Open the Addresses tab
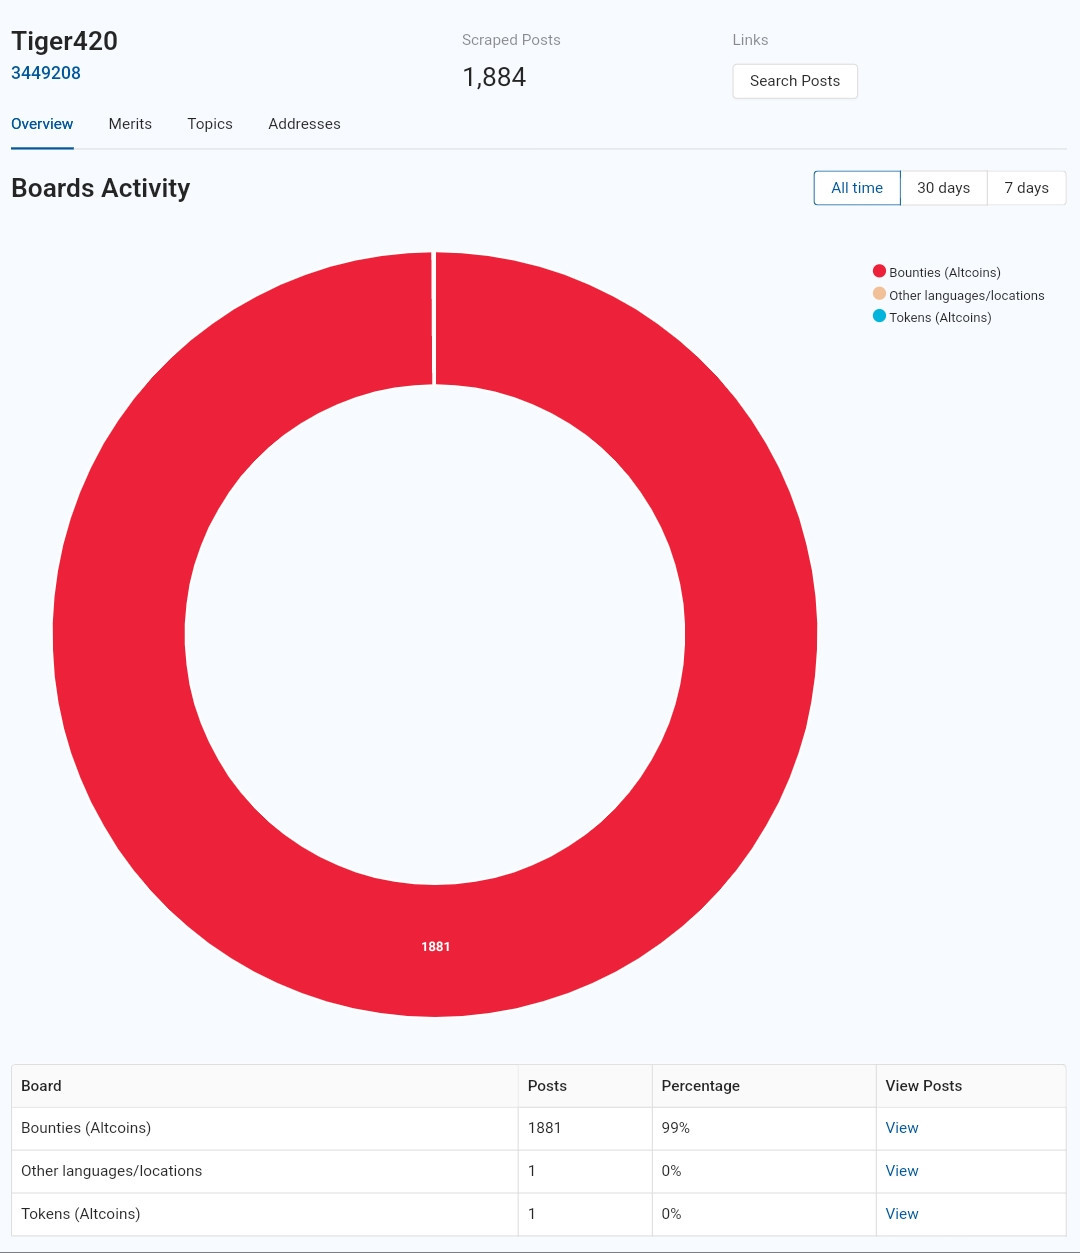 point(304,124)
